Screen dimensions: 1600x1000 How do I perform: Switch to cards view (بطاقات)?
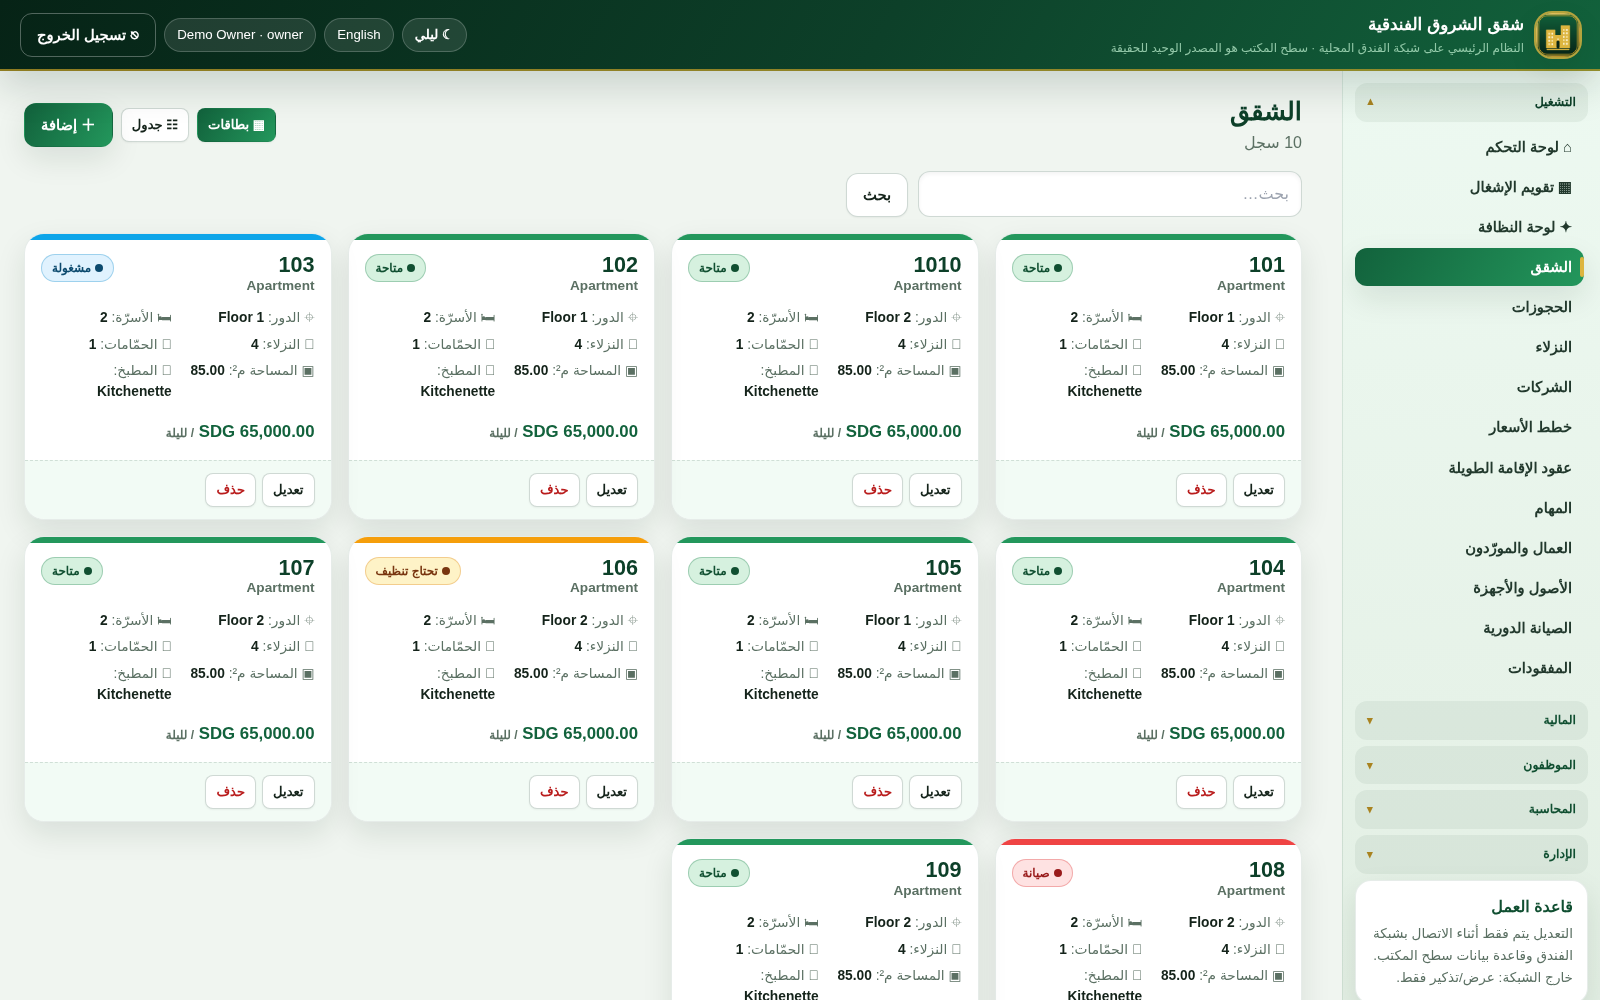tap(236, 125)
